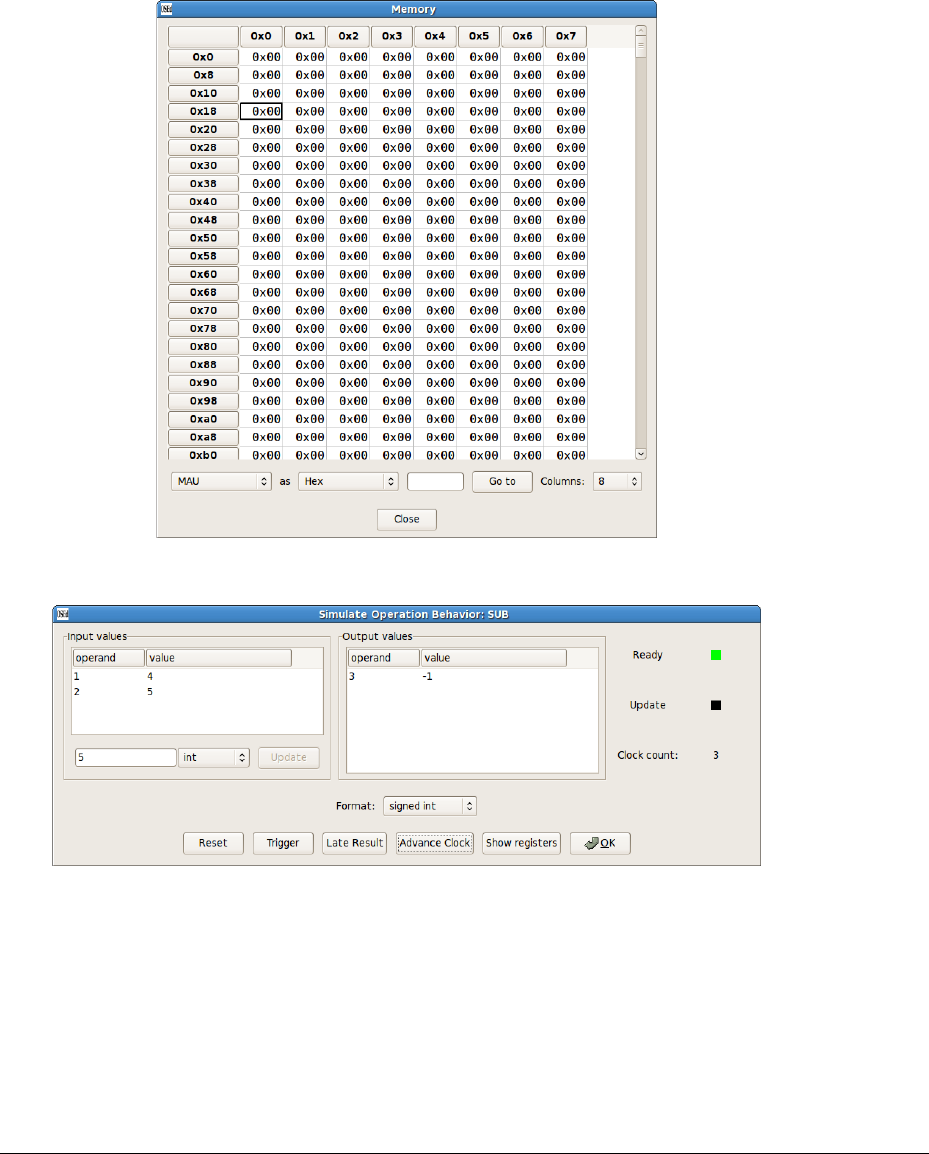Open the MAU unit dropdown
This screenshot has height=1154, width=929.
click(x=222, y=481)
